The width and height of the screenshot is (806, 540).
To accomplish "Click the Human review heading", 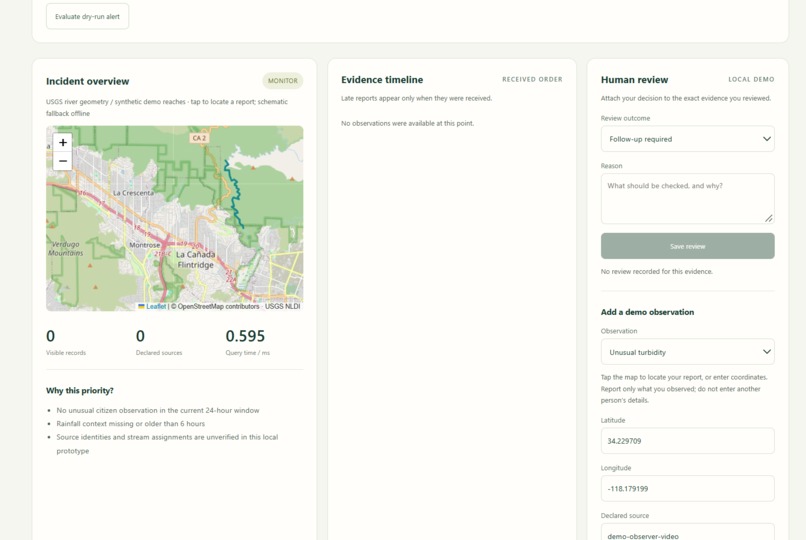I will click(634, 80).
